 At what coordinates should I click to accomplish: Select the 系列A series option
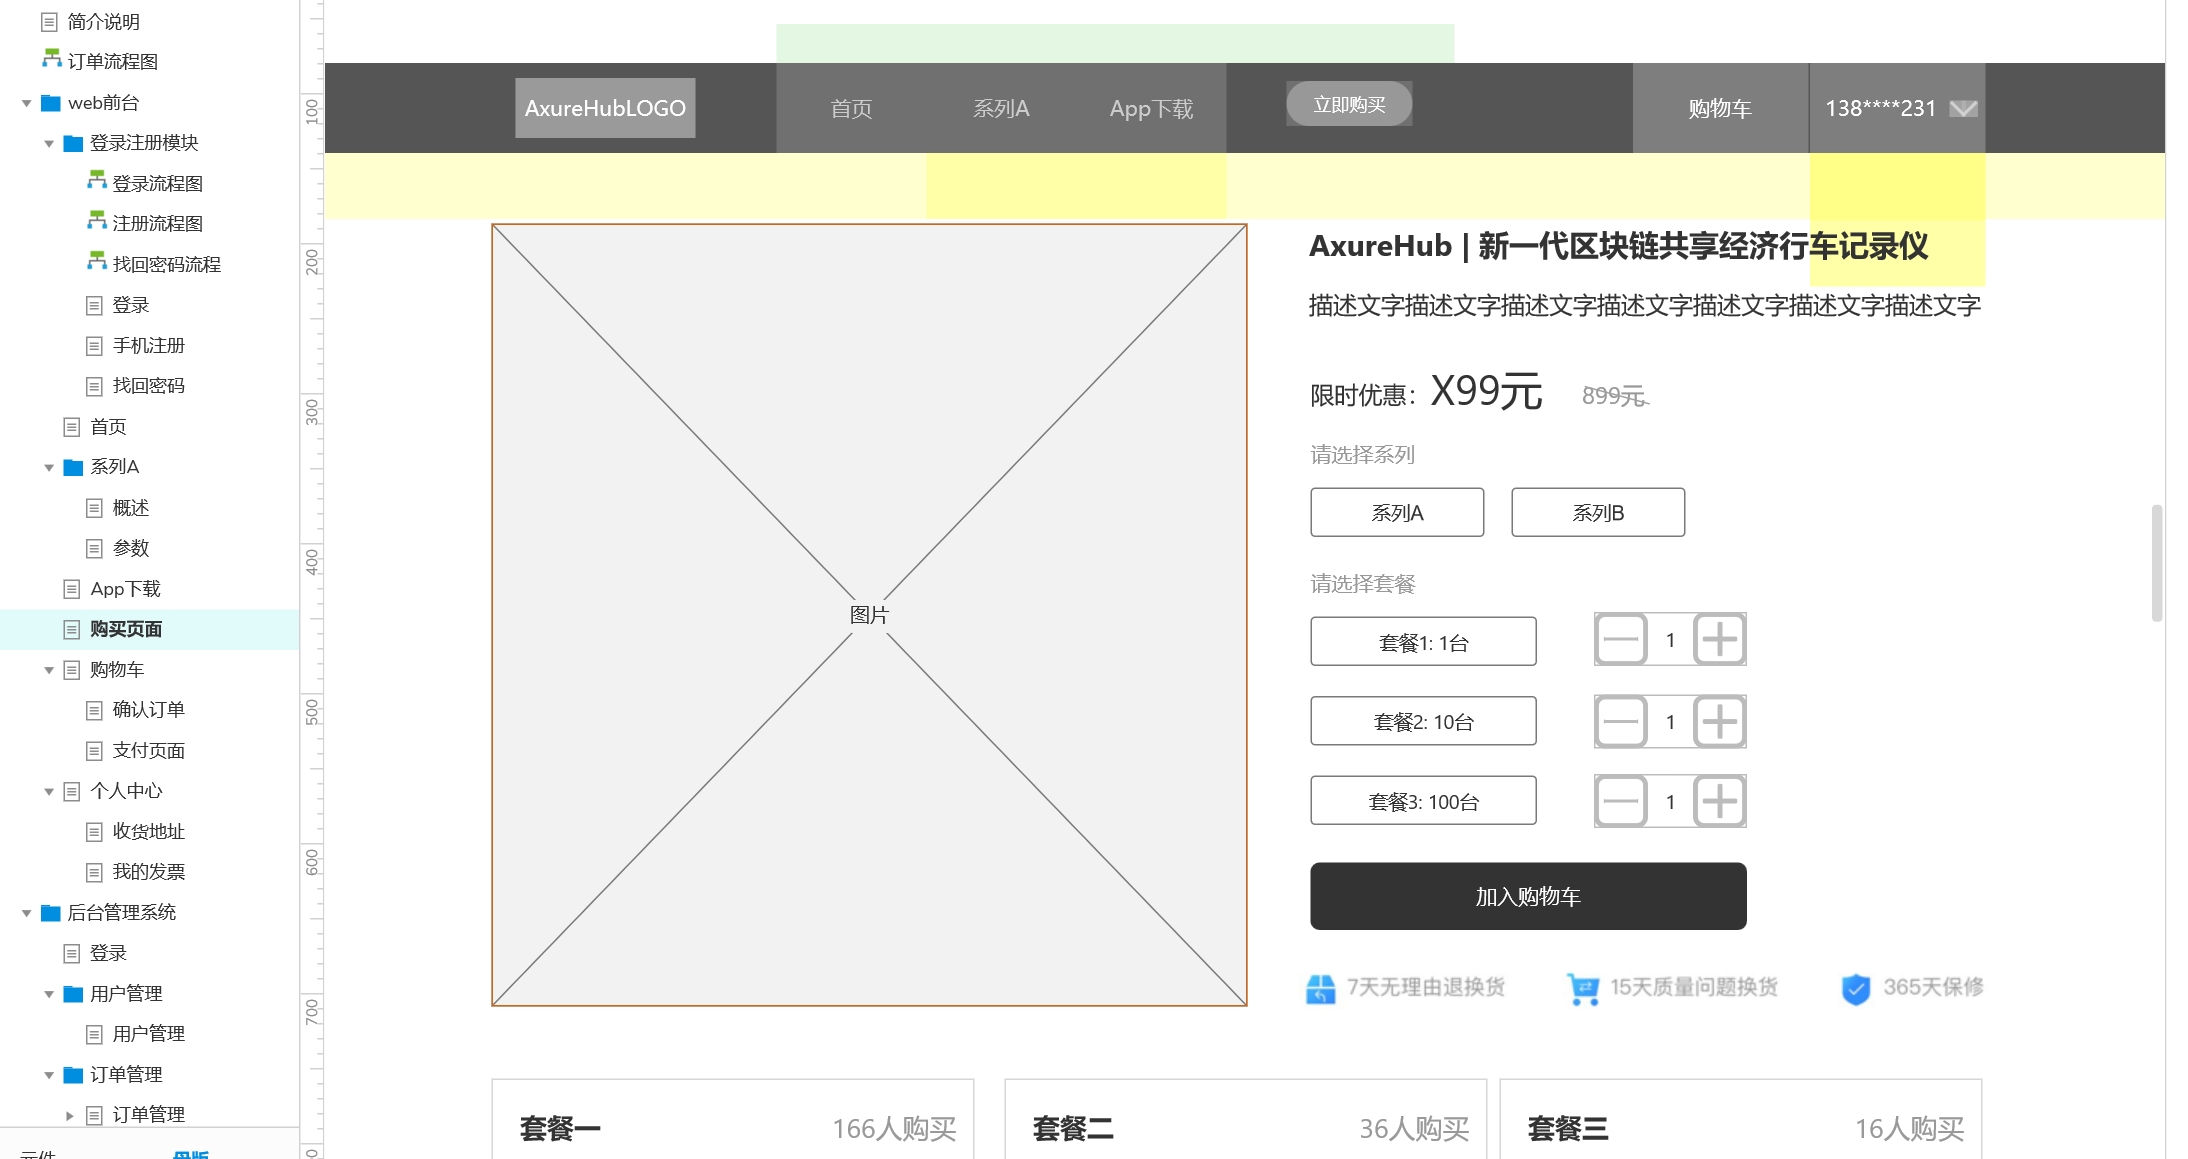coord(1397,512)
